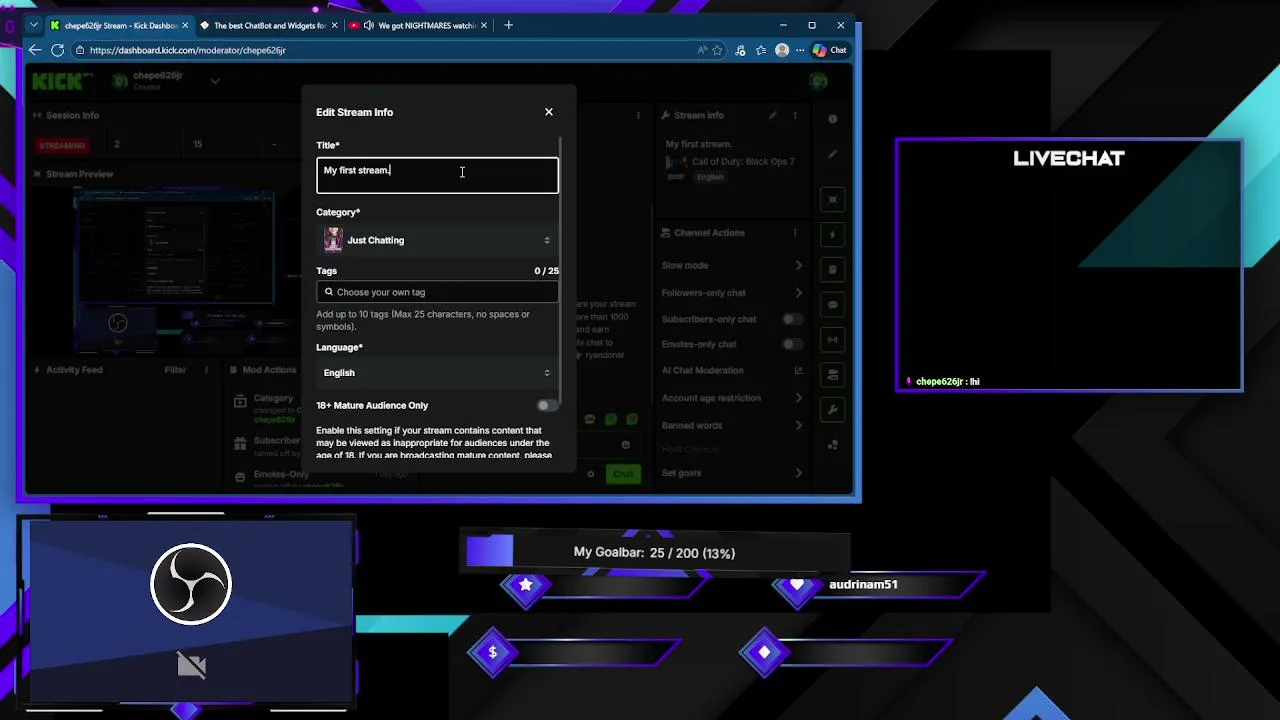The height and width of the screenshot is (720, 1280).
Task: Open Activity Feed options menu
Action: coord(206,370)
